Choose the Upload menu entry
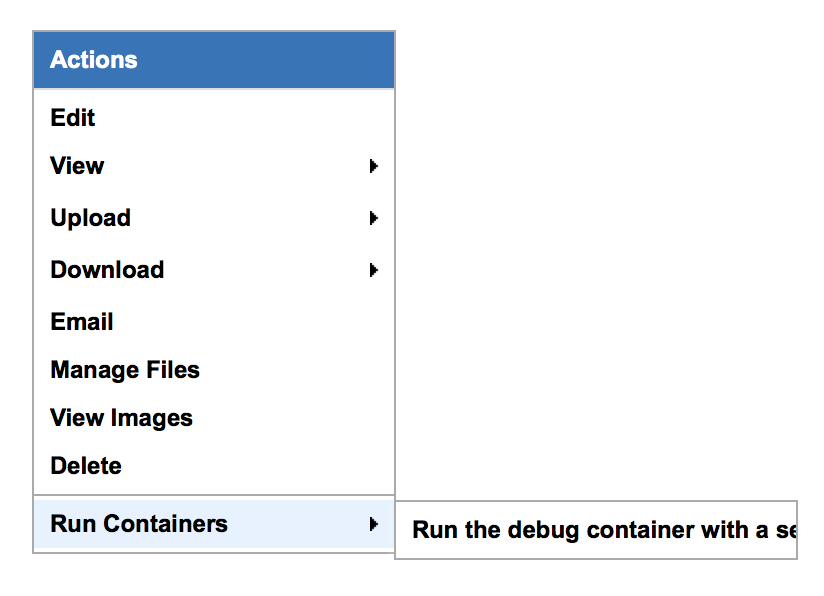Viewport: 824px width, 596px height. click(x=90, y=218)
